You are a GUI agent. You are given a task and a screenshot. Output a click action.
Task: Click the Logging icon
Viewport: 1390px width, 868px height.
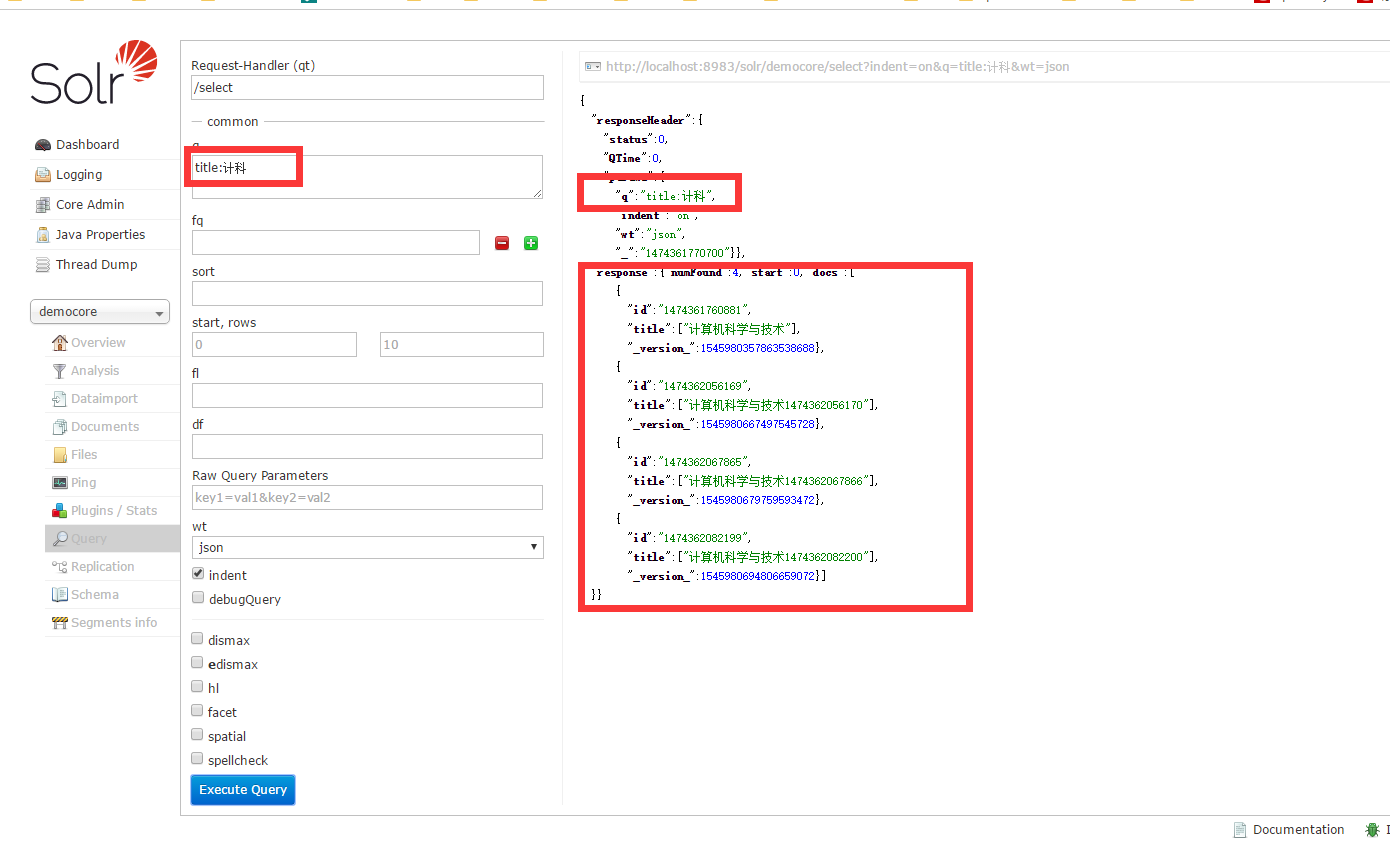[x=42, y=175]
